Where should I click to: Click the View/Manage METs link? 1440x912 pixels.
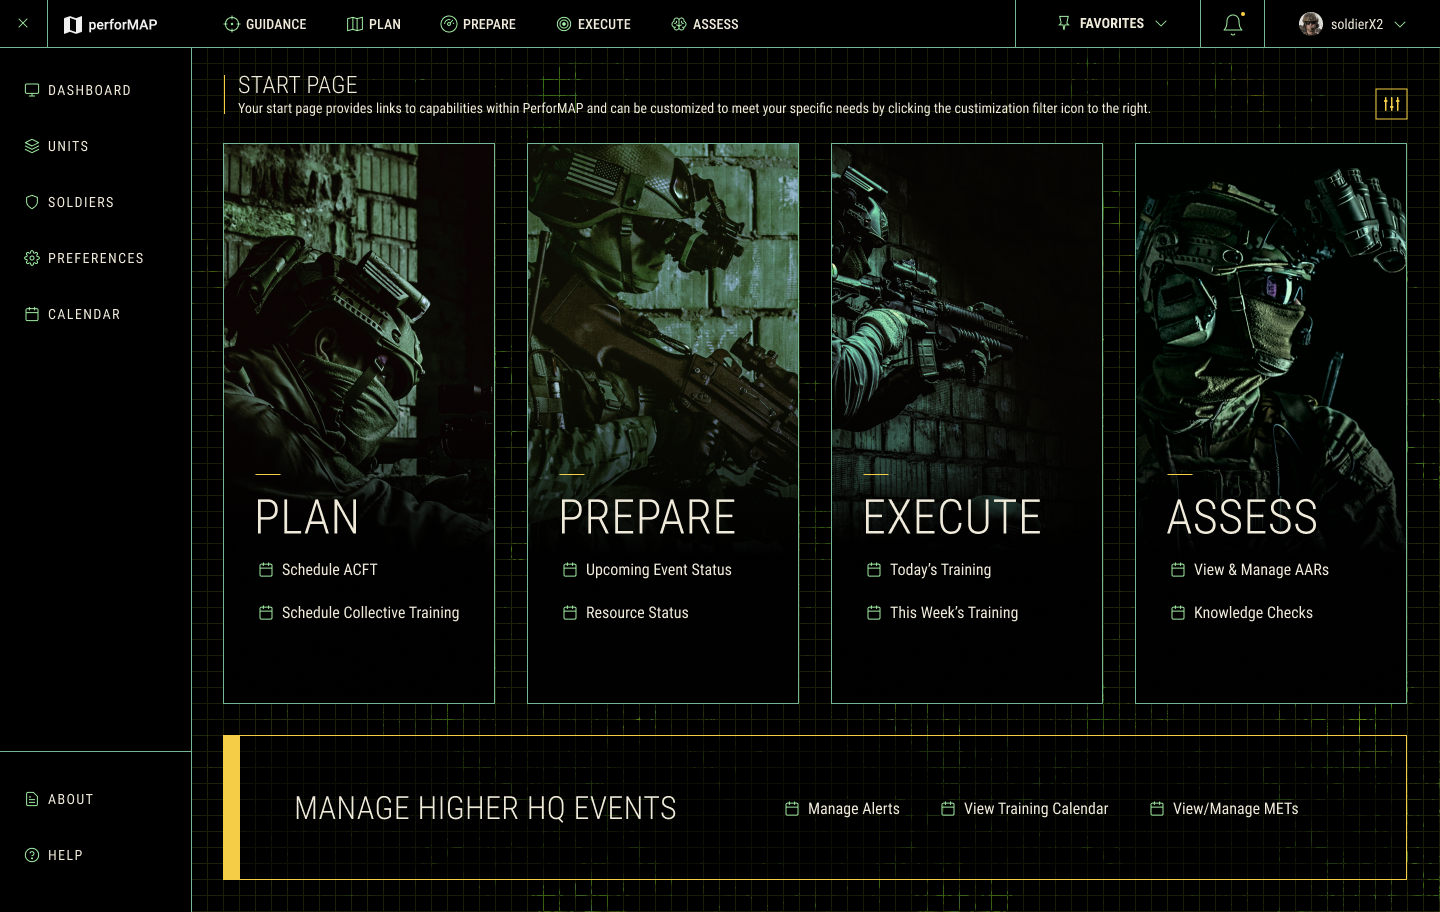point(1235,809)
